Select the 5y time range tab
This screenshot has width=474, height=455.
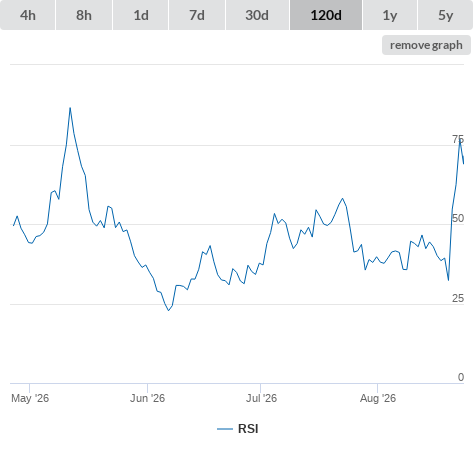pos(445,15)
